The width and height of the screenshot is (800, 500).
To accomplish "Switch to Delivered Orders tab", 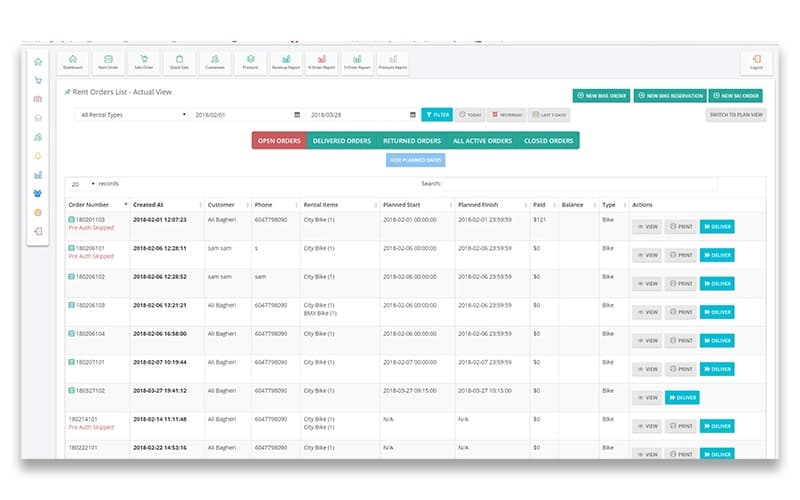I will [x=342, y=141].
